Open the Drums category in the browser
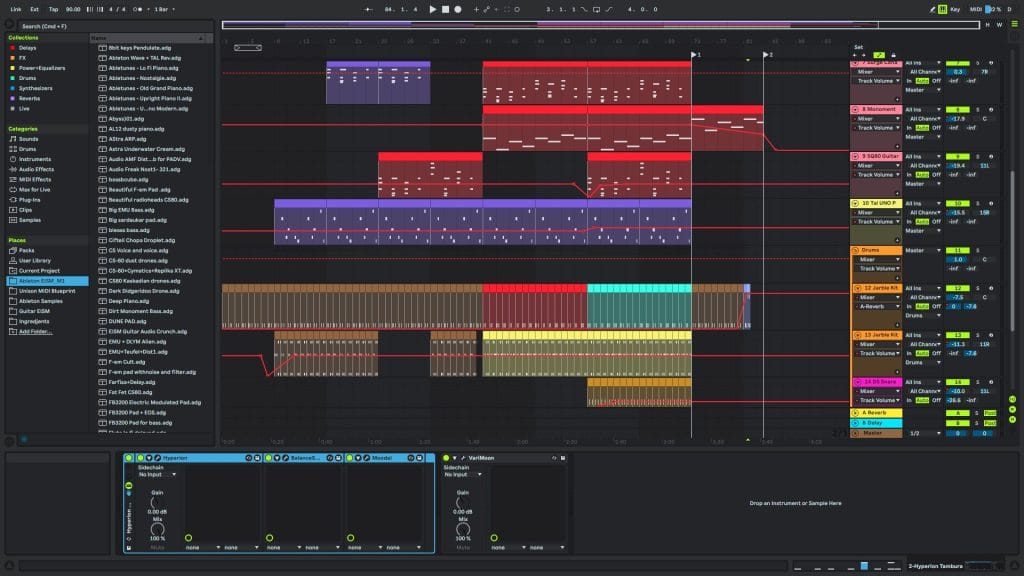This screenshot has height=576, width=1024. tap(27, 148)
